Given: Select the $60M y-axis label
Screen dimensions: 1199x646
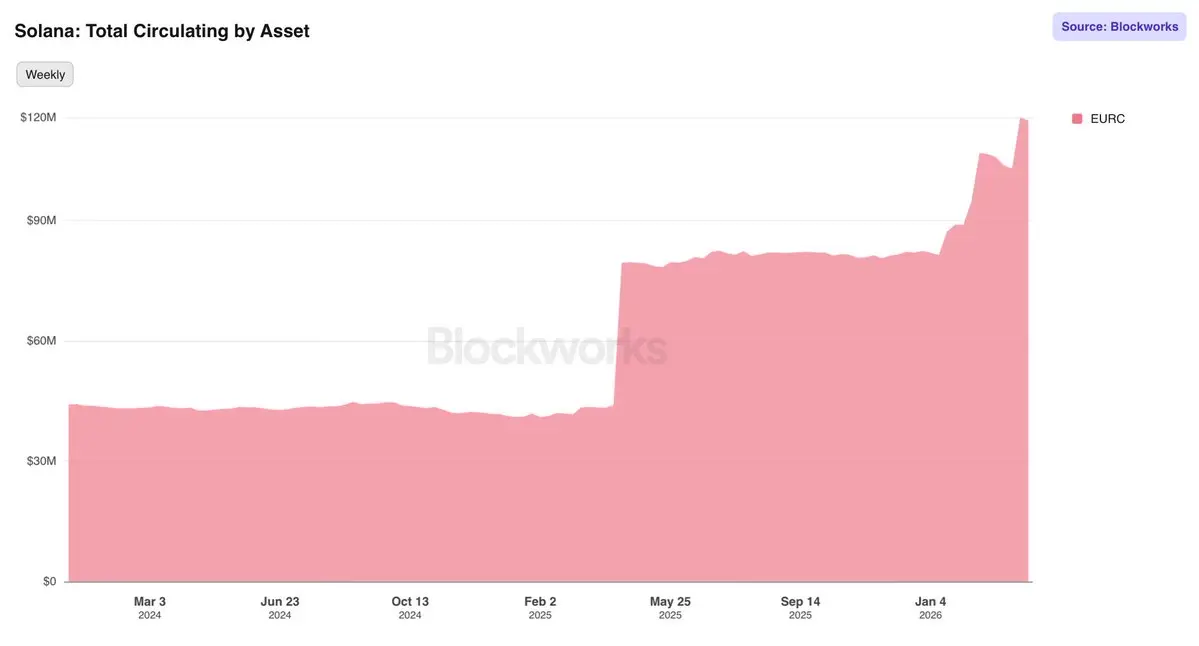Looking at the screenshot, I should pyautogui.click(x=41, y=340).
